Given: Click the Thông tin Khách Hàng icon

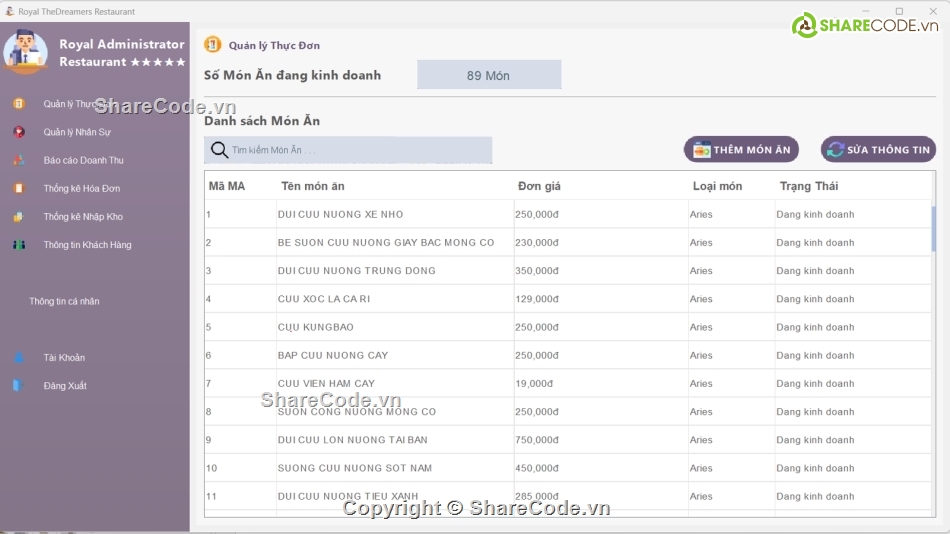Looking at the screenshot, I should [x=18, y=245].
